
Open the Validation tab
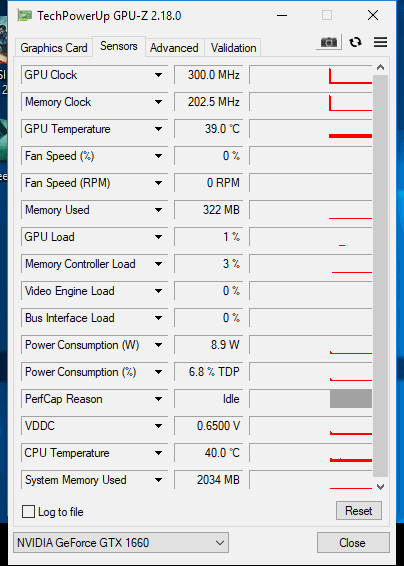(x=234, y=48)
